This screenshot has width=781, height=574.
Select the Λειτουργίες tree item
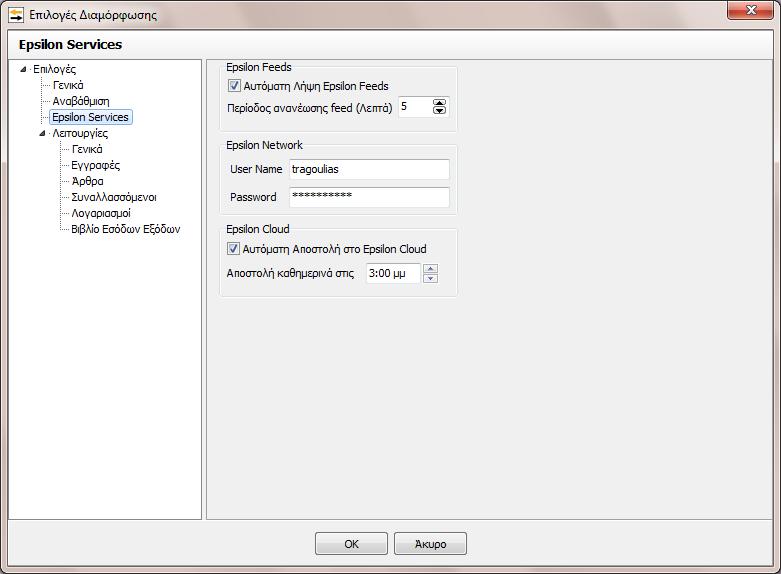[x=80, y=133]
